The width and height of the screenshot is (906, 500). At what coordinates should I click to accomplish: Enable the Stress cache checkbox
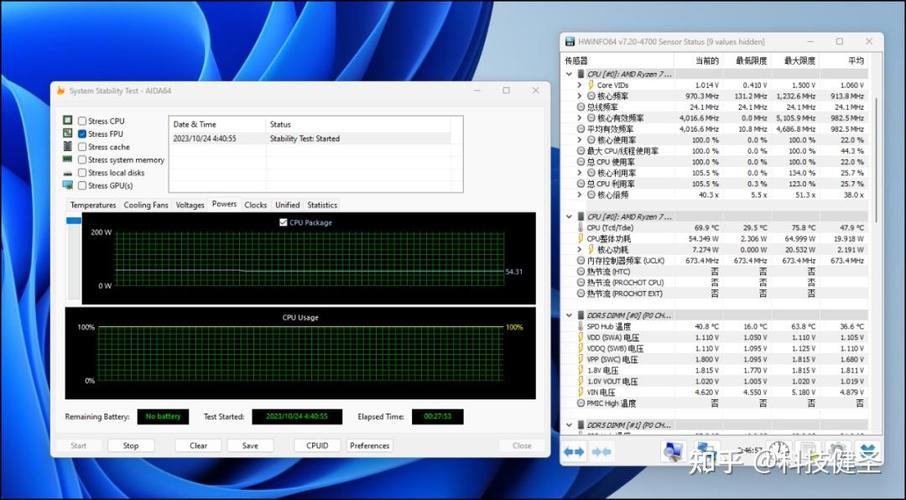tap(82, 147)
